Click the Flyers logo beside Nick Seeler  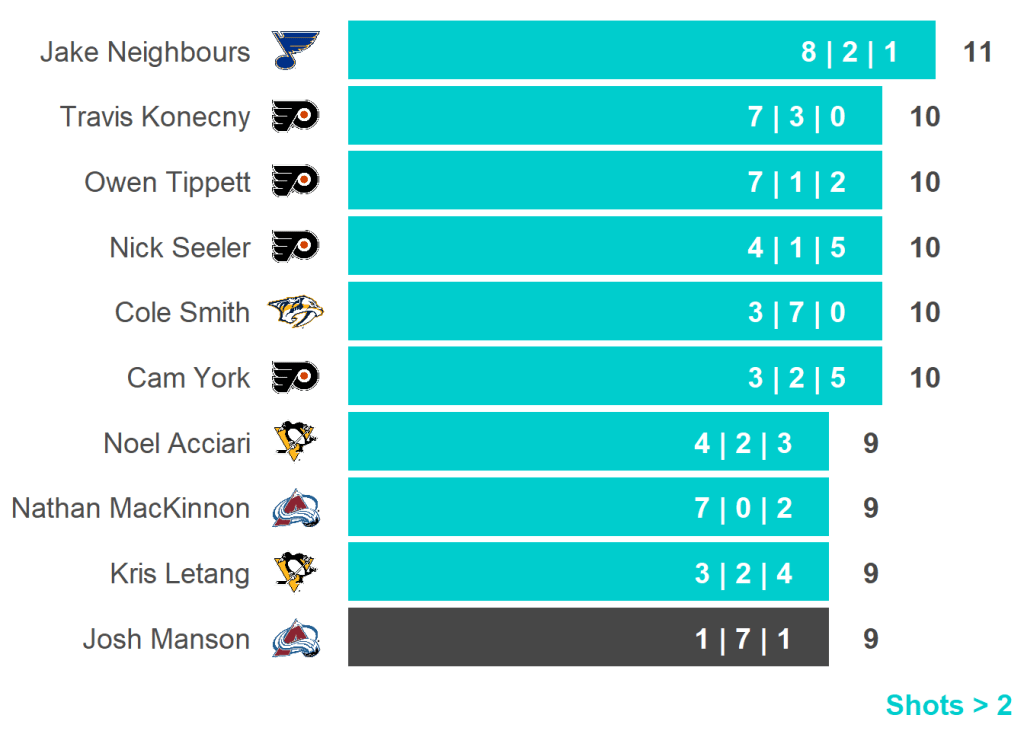[x=295, y=246]
